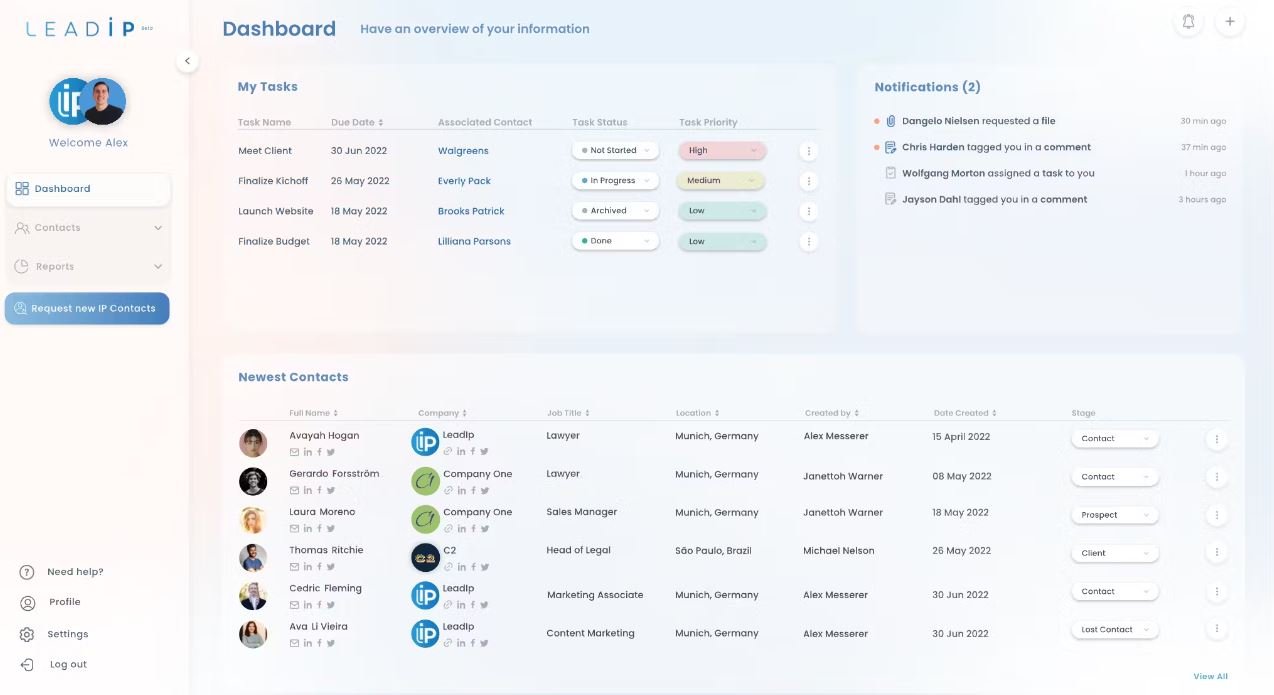Click Avayah Hogan's email icon

click(294, 452)
